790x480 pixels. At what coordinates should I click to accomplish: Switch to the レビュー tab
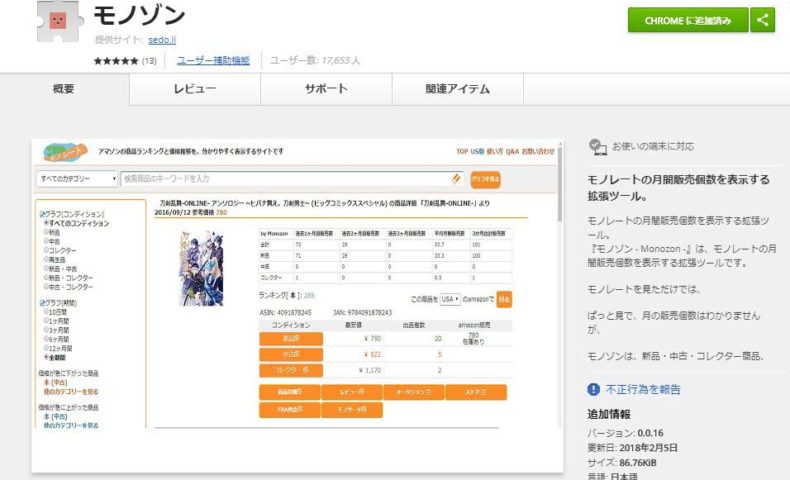click(195, 89)
